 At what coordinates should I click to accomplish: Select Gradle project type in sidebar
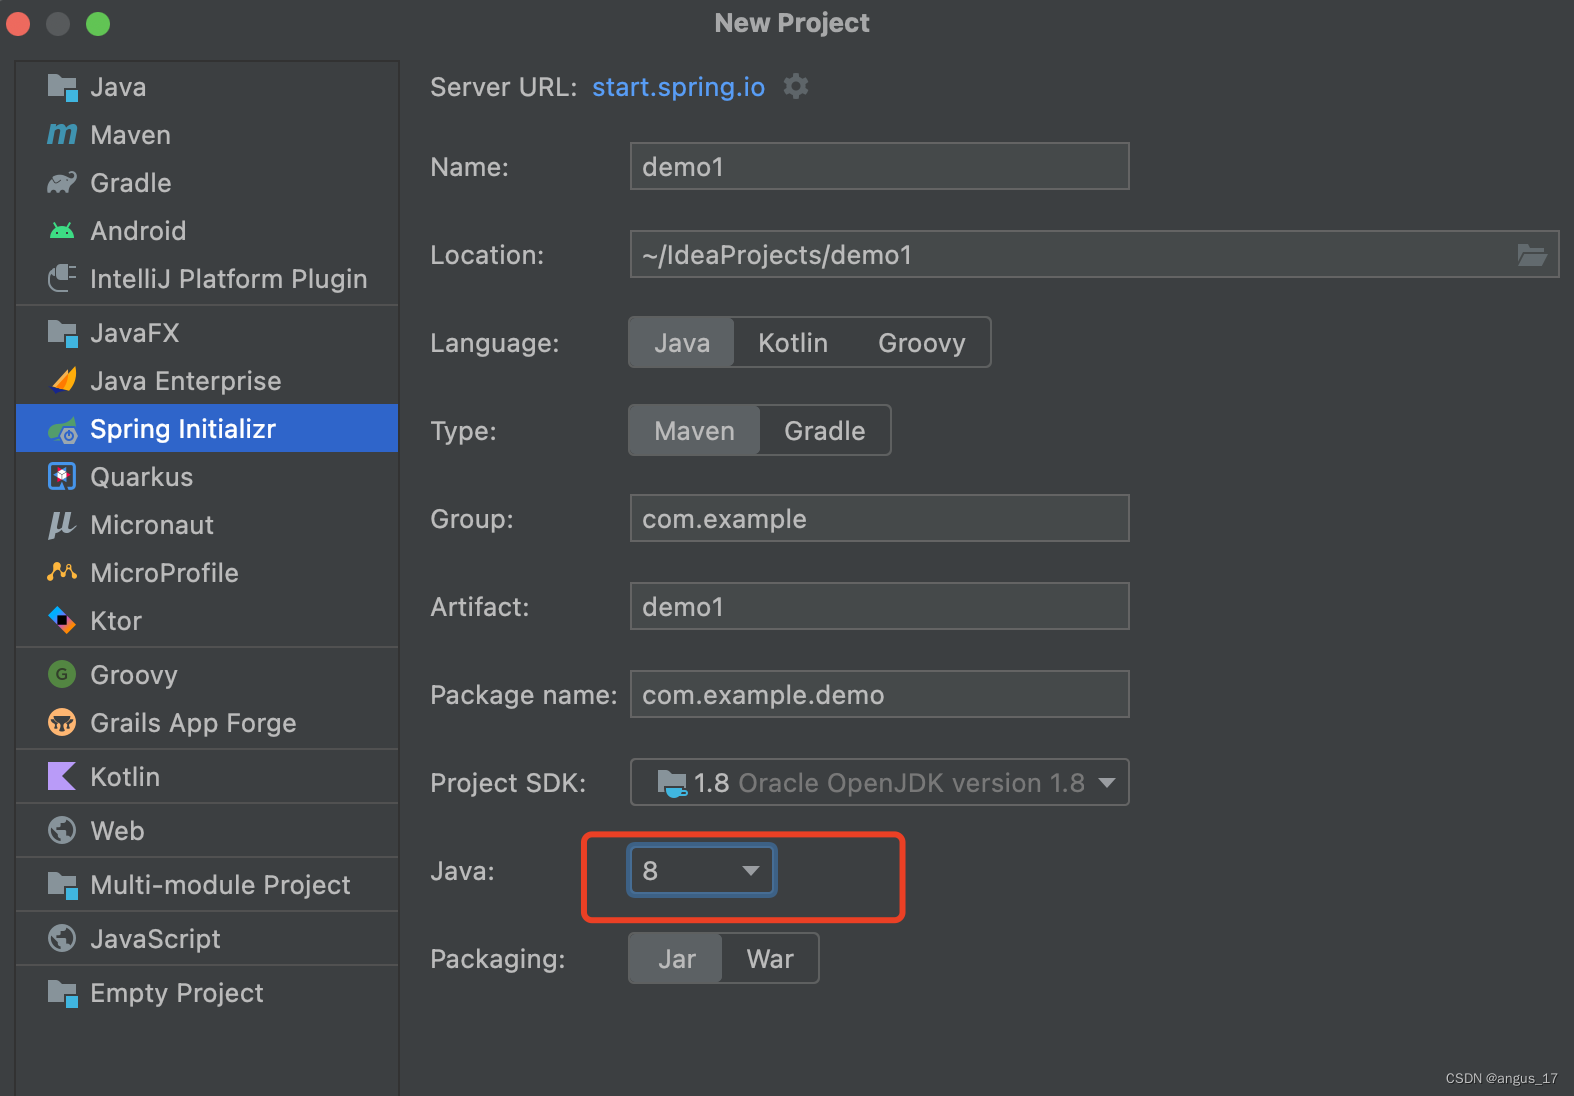tap(207, 183)
